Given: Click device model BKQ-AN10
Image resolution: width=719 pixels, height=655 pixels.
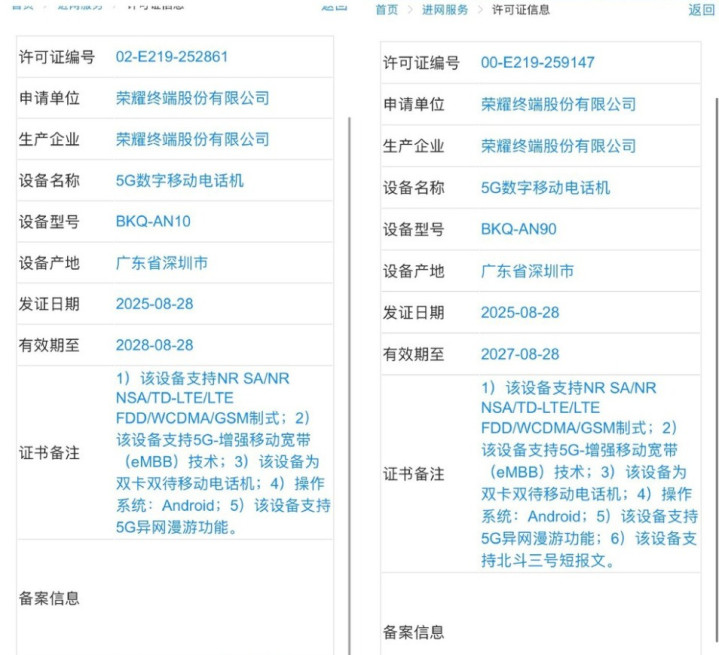Looking at the screenshot, I should coord(153,222).
